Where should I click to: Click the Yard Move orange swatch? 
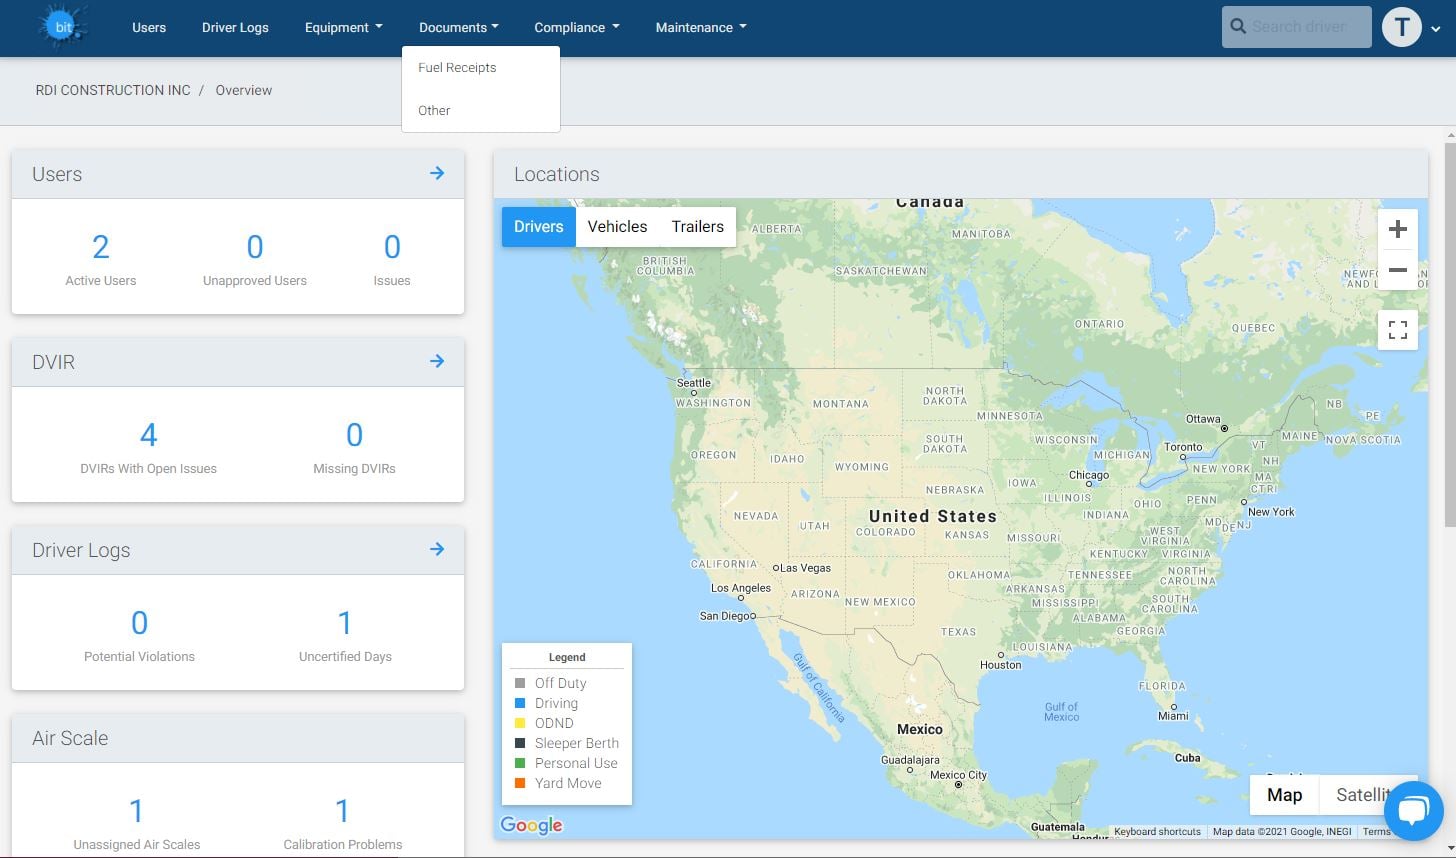pos(520,783)
